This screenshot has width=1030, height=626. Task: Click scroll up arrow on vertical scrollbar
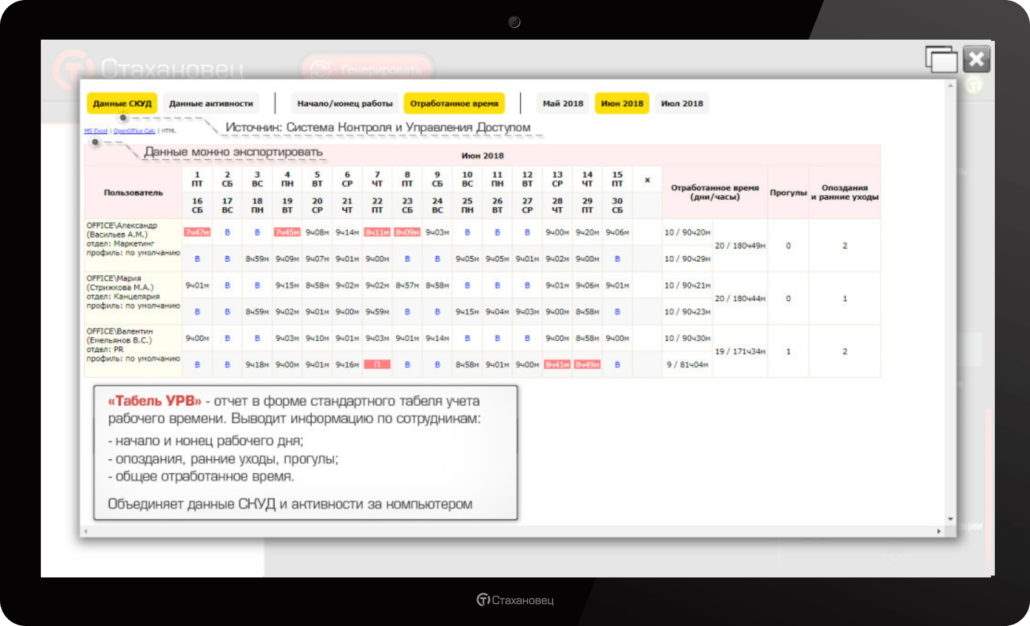950,87
